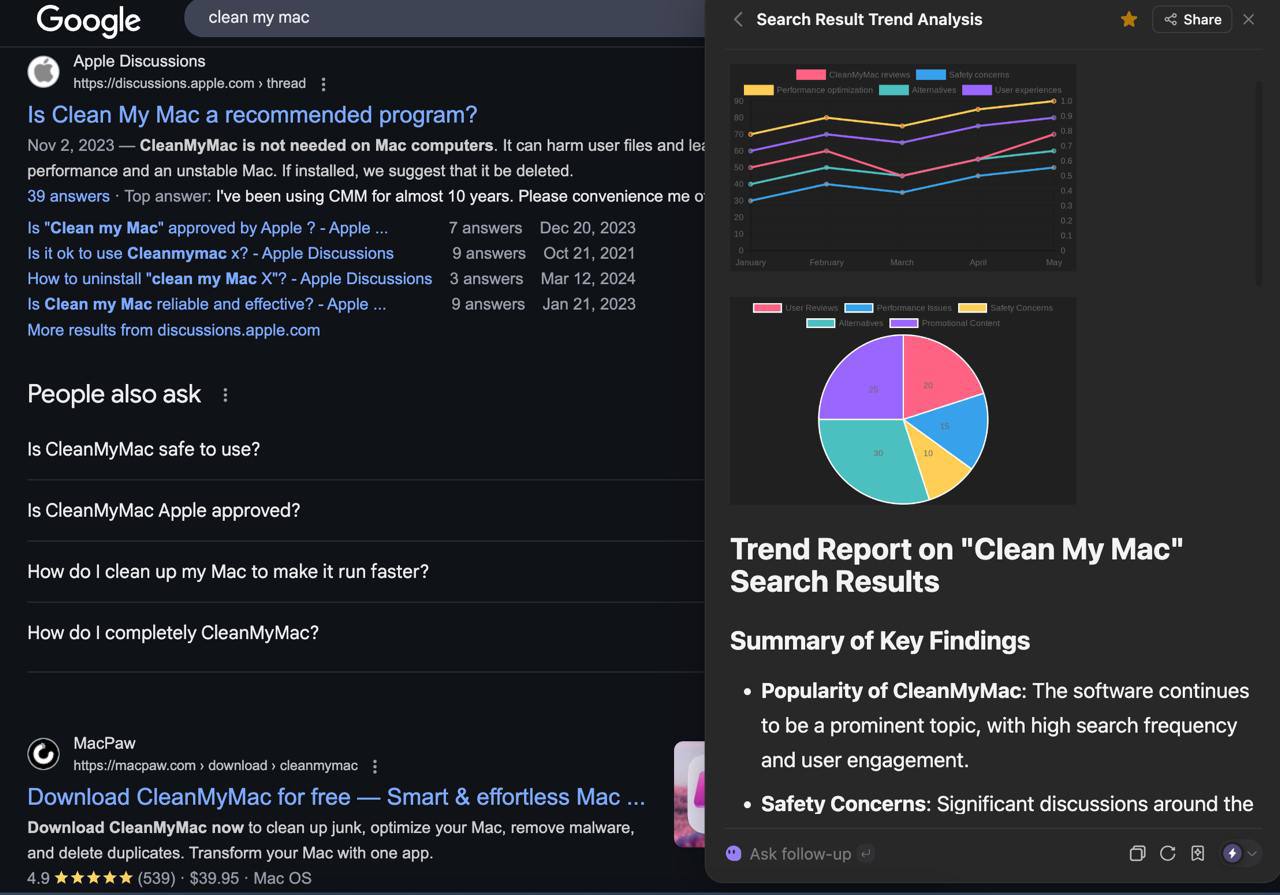Image resolution: width=1280 pixels, height=895 pixels.
Task: Click the date "Mar 12, 2024"
Action: (x=588, y=278)
